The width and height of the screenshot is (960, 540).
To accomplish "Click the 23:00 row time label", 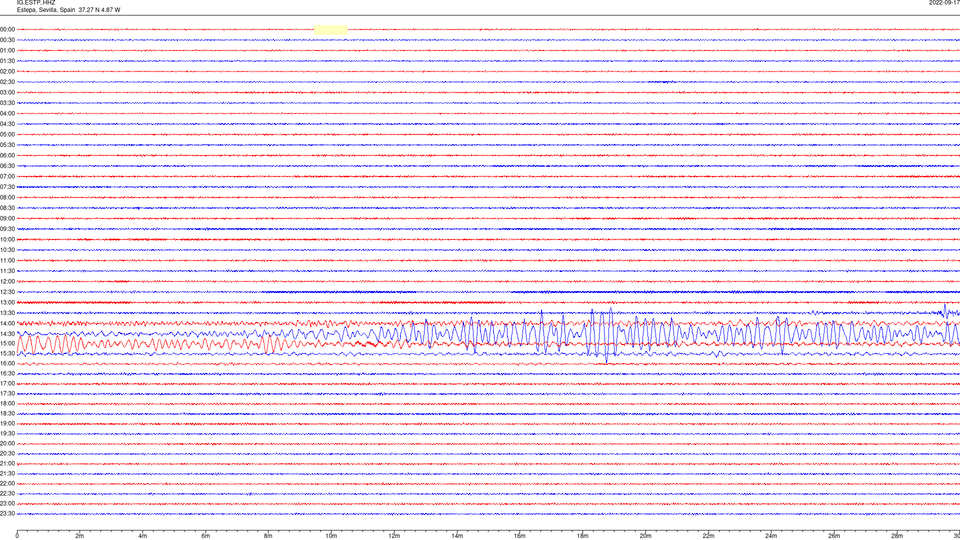I will pos(7,504).
